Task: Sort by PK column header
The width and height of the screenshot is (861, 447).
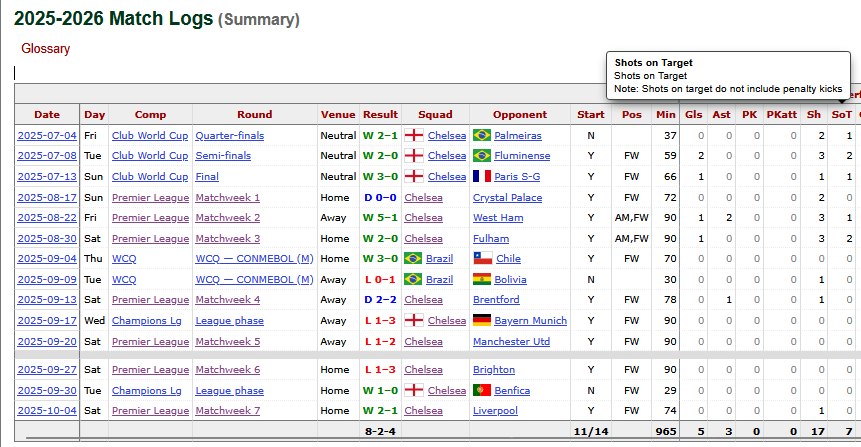Action: (750, 114)
